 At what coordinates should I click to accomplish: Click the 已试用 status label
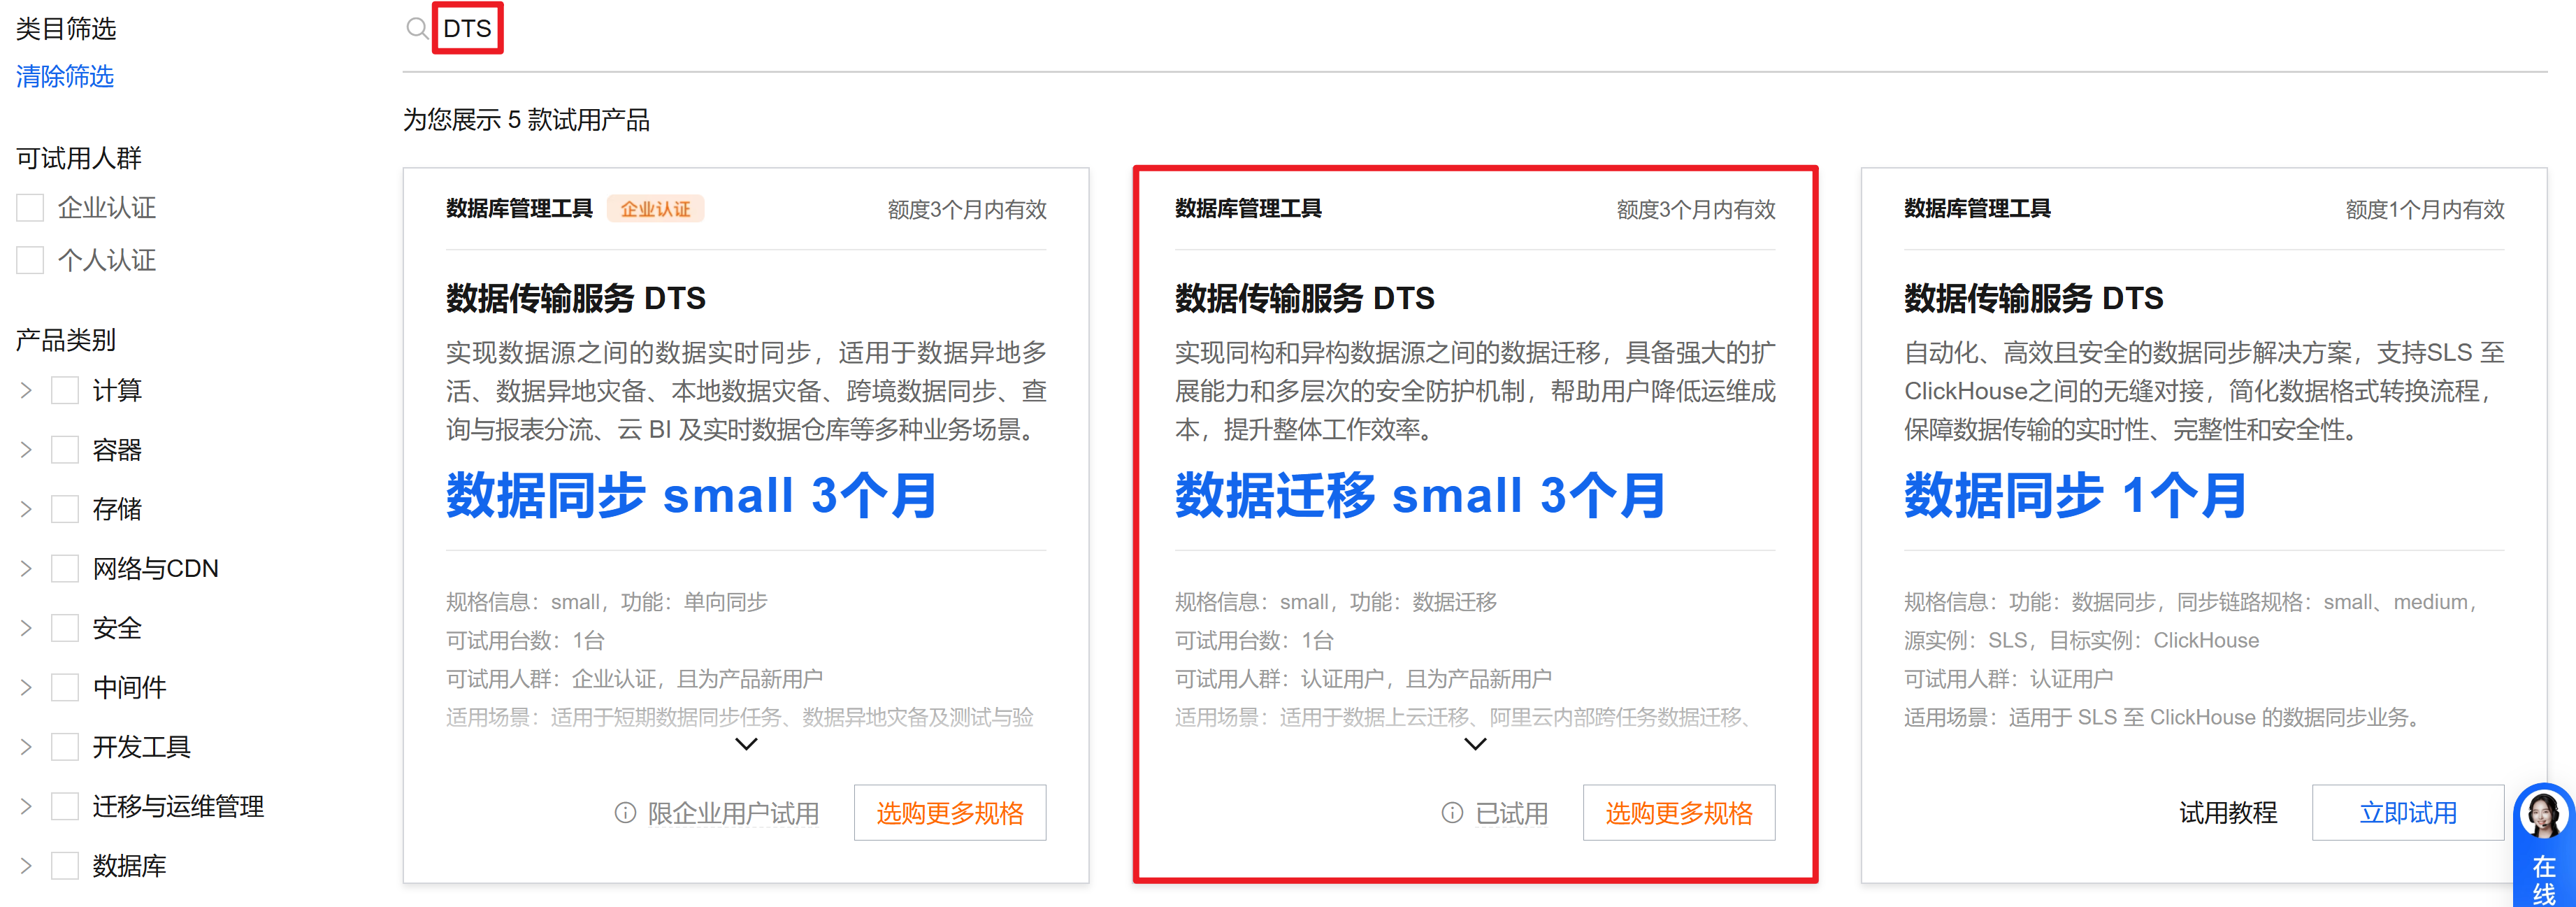(1512, 813)
